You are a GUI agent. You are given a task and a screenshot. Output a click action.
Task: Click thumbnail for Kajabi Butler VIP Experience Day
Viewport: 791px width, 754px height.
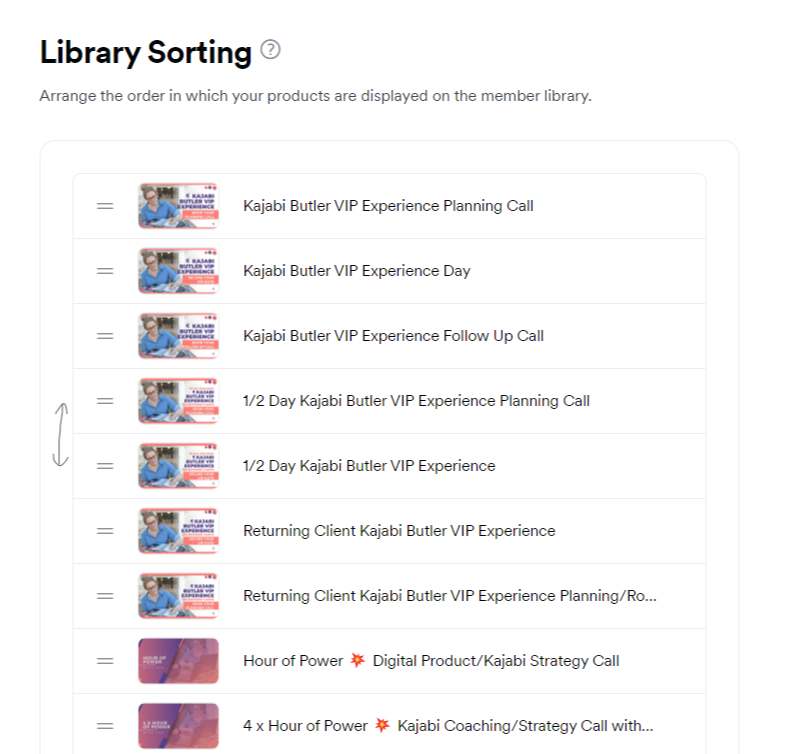point(179,271)
